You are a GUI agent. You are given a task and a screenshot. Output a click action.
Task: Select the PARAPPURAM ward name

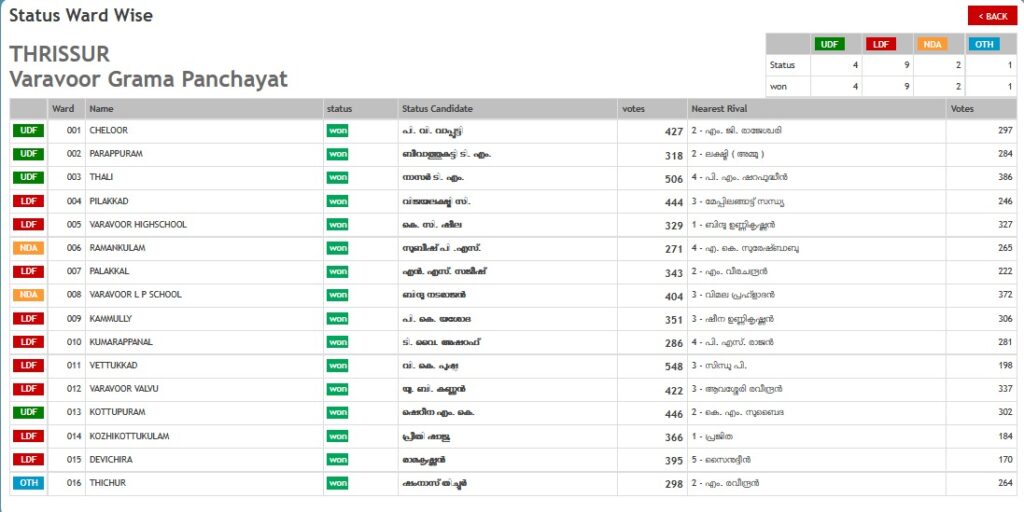point(116,154)
